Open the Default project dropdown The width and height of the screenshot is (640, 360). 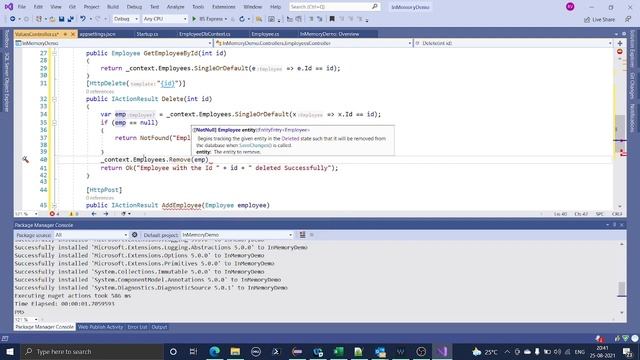pos(237,235)
